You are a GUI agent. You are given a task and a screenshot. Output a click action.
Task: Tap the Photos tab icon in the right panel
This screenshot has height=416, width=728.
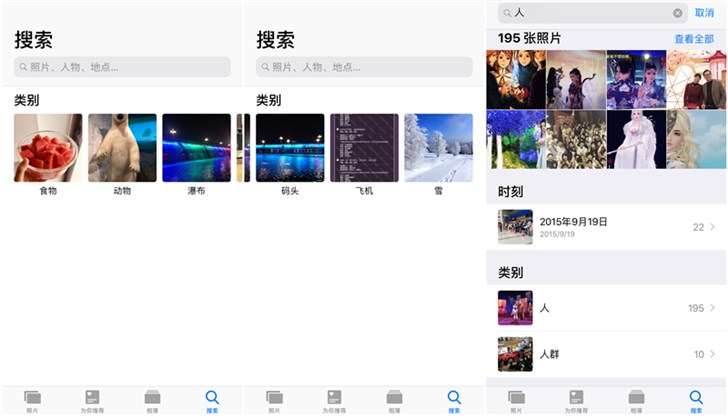click(516, 397)
